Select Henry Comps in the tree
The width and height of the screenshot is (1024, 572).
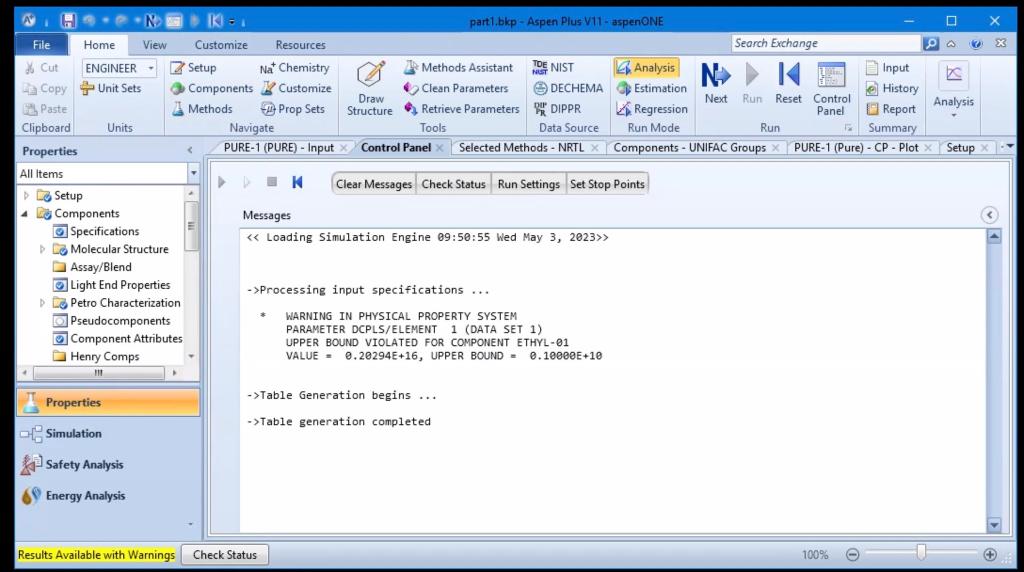104,357
